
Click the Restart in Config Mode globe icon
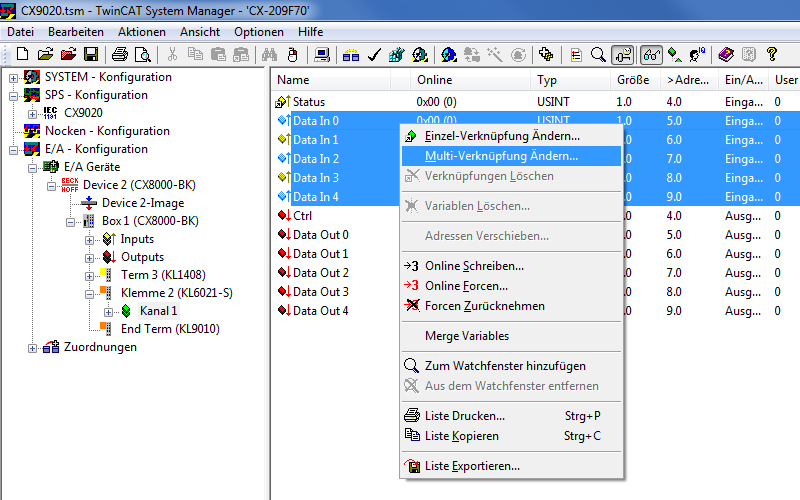point(449,54)
